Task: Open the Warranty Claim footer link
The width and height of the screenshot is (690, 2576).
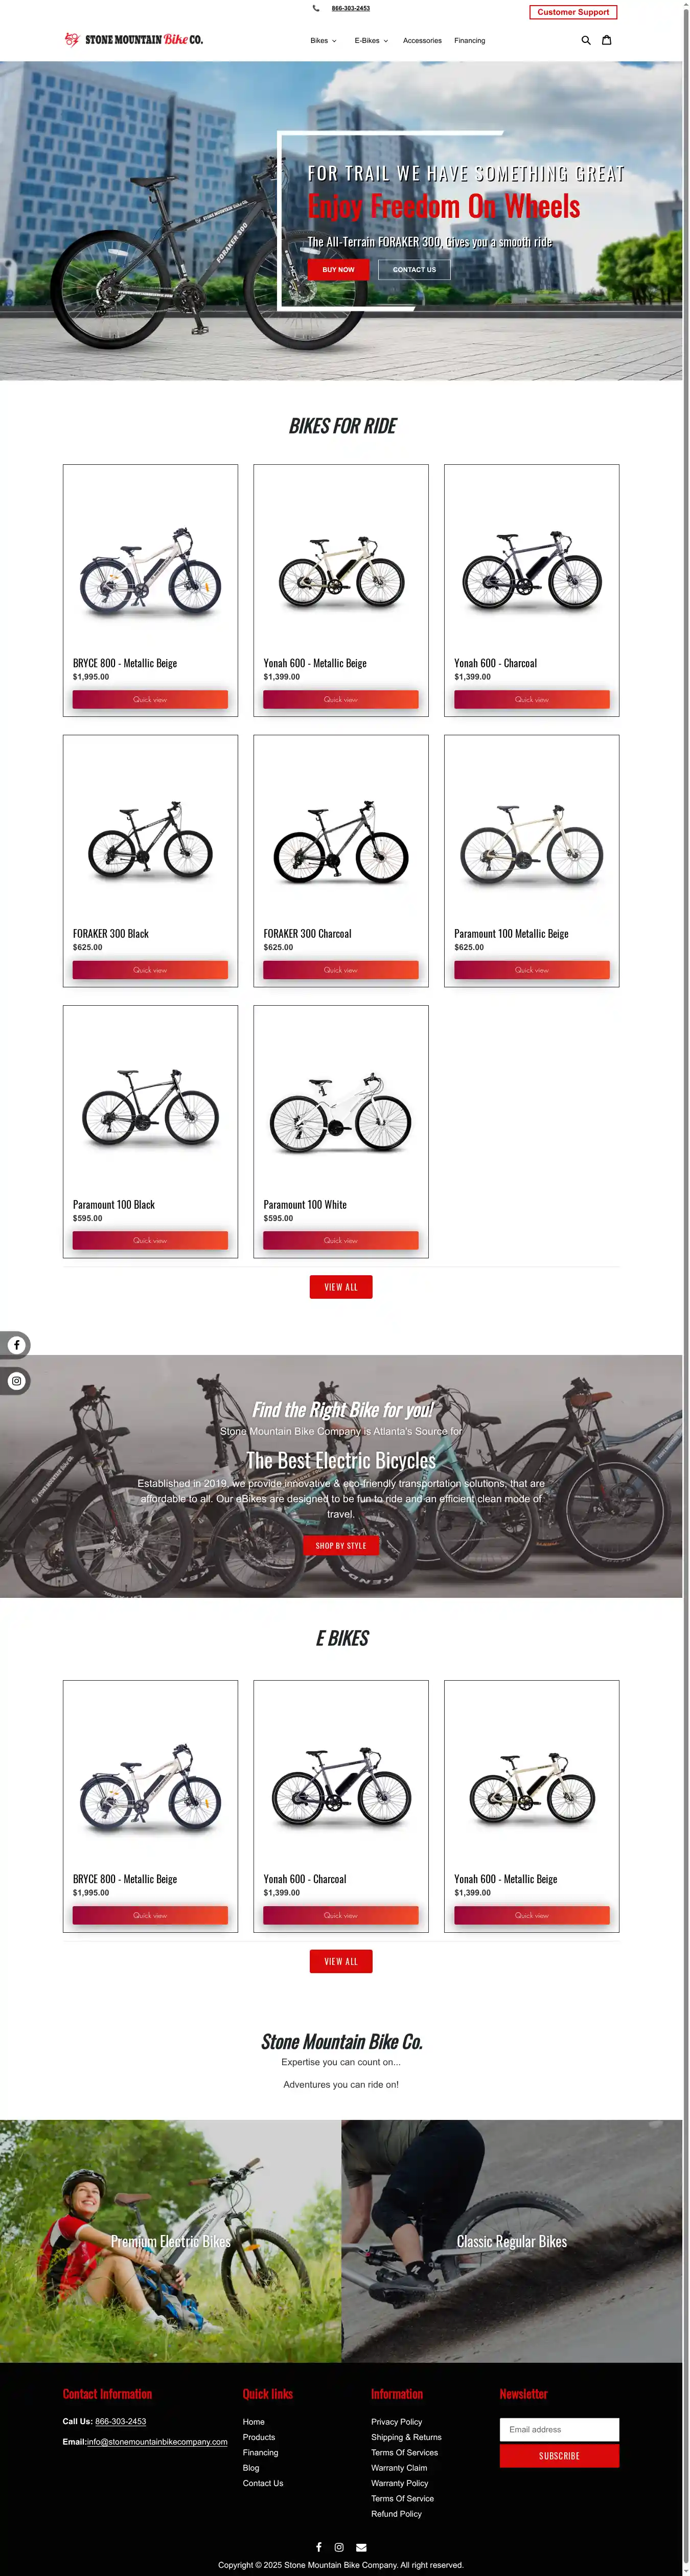Action: point(399,2468)
